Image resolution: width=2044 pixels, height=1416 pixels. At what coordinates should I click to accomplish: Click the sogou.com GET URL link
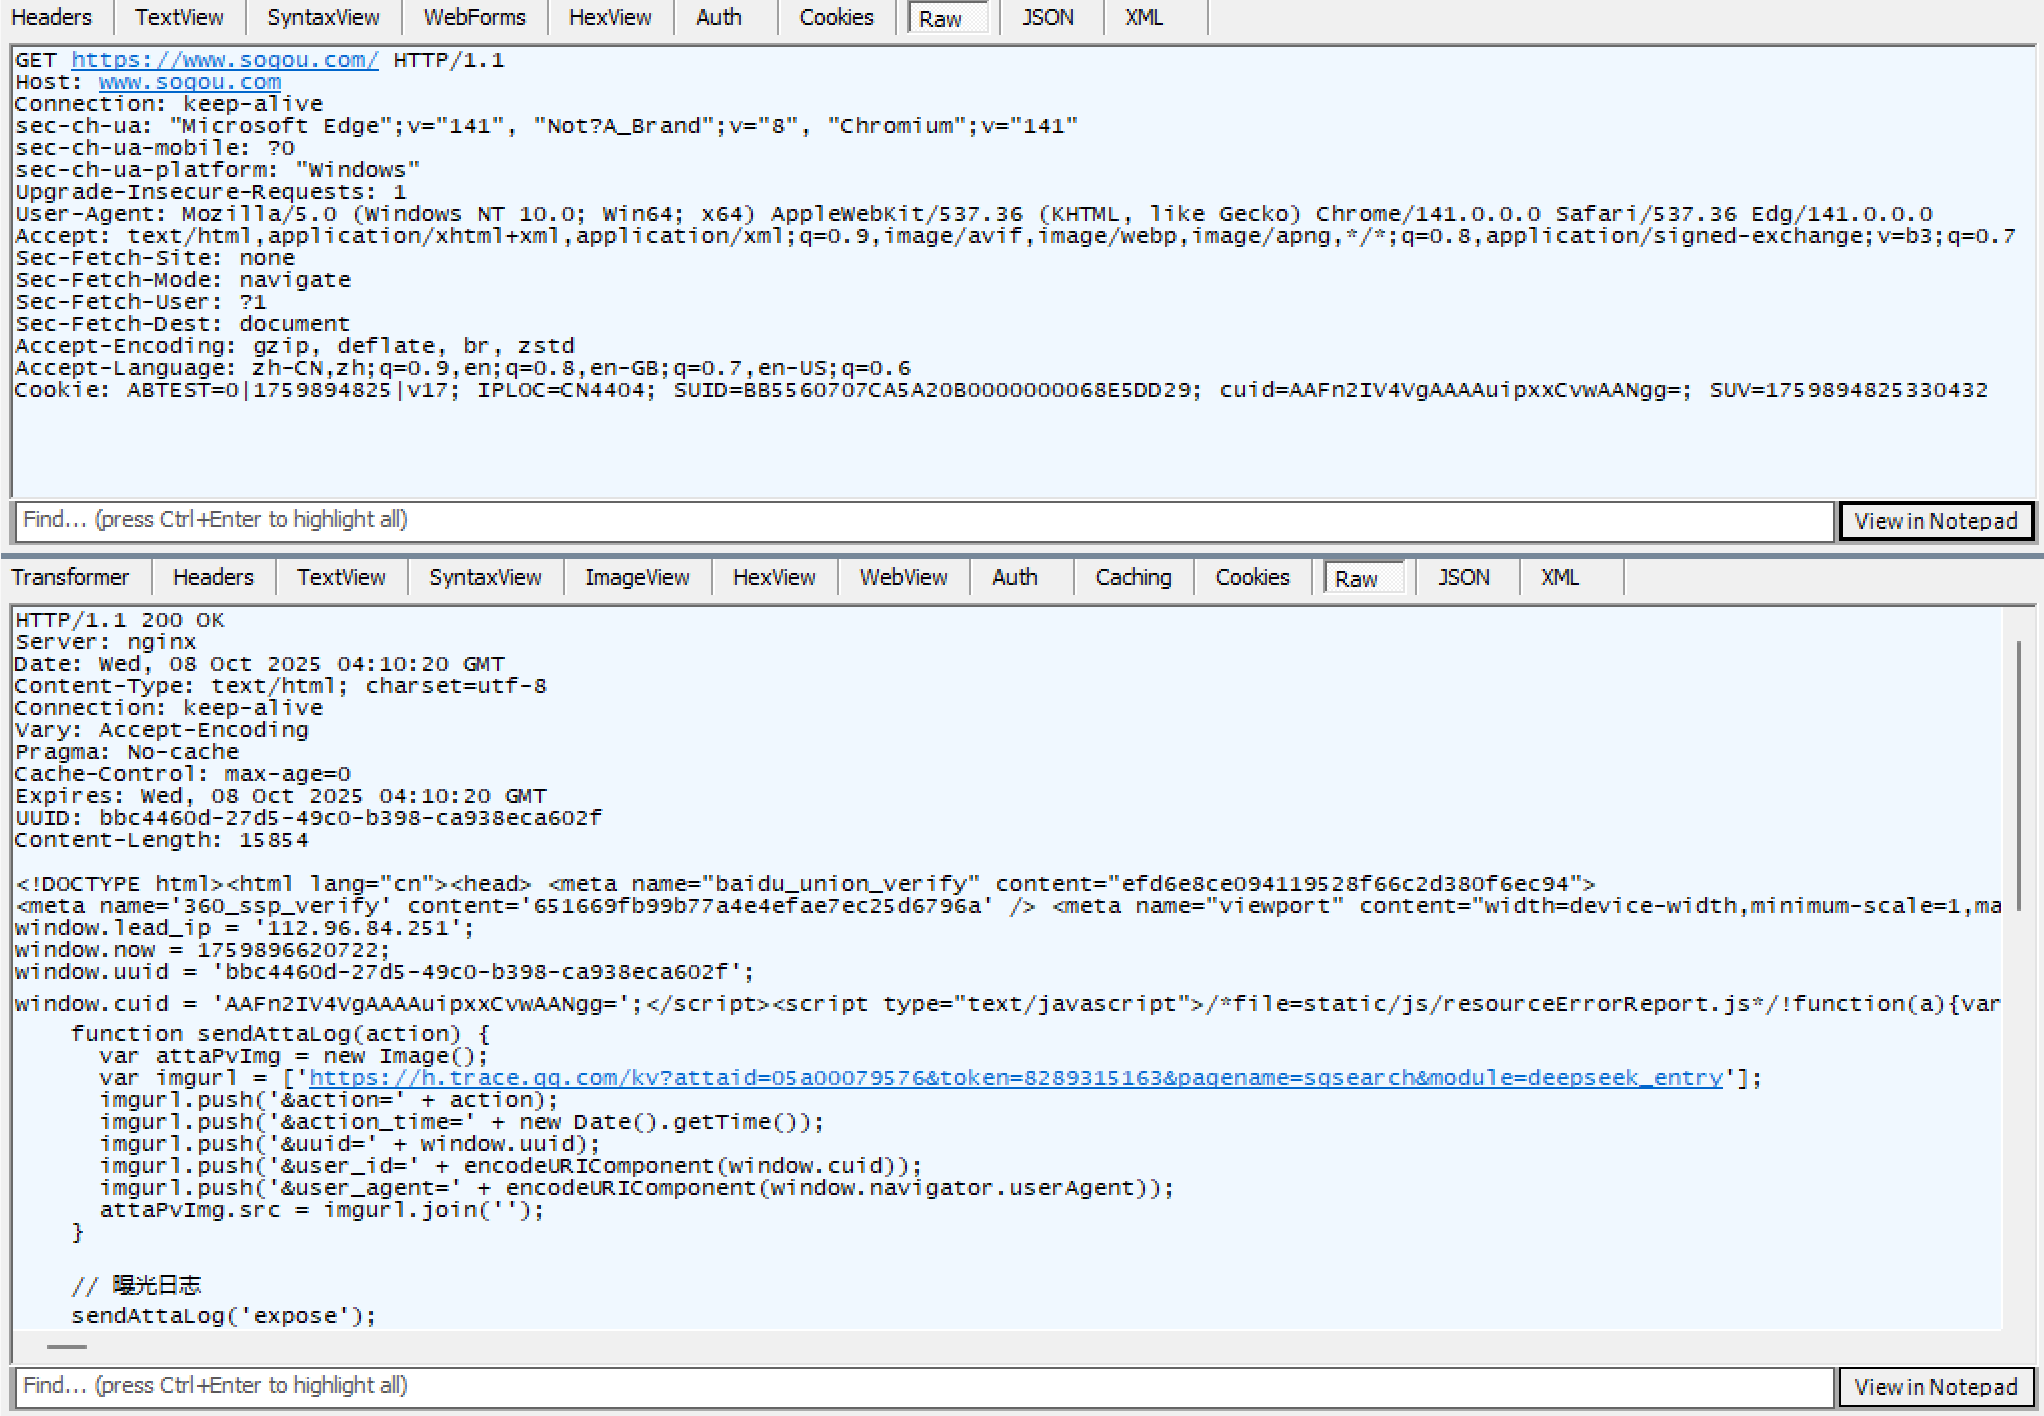[224, 60]
